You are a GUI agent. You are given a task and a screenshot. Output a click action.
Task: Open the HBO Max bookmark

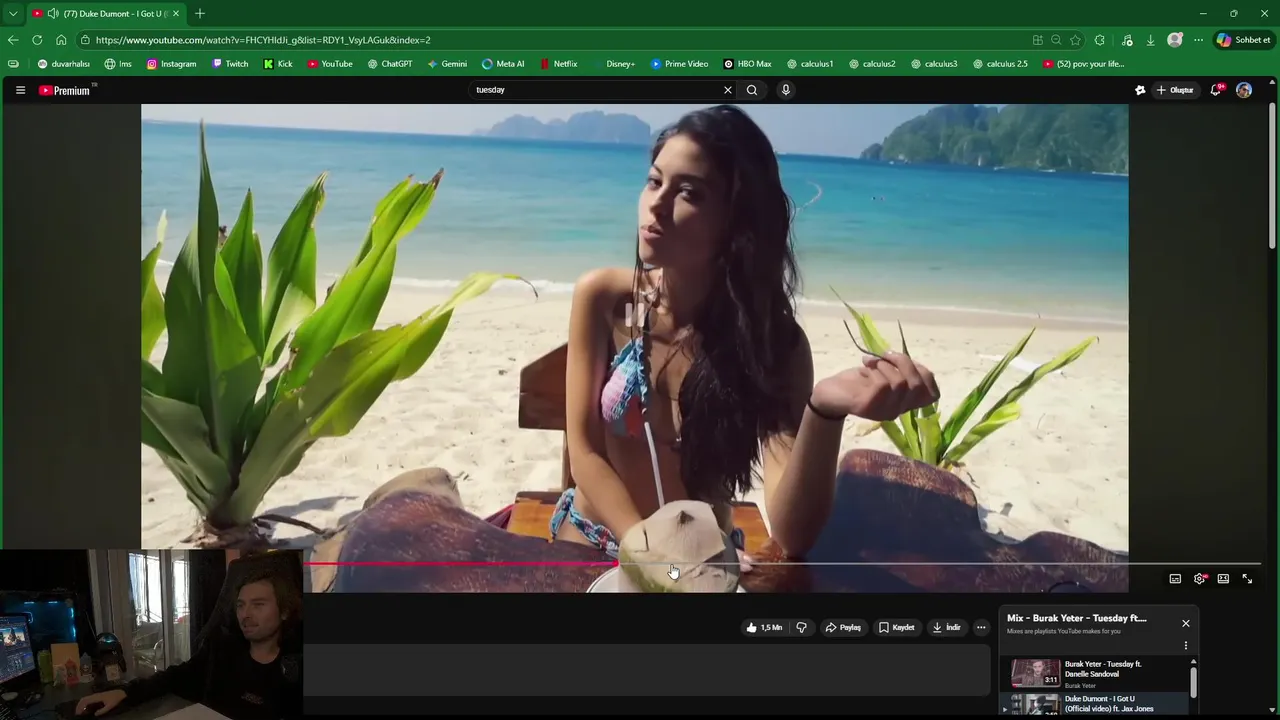coord(747,64)
